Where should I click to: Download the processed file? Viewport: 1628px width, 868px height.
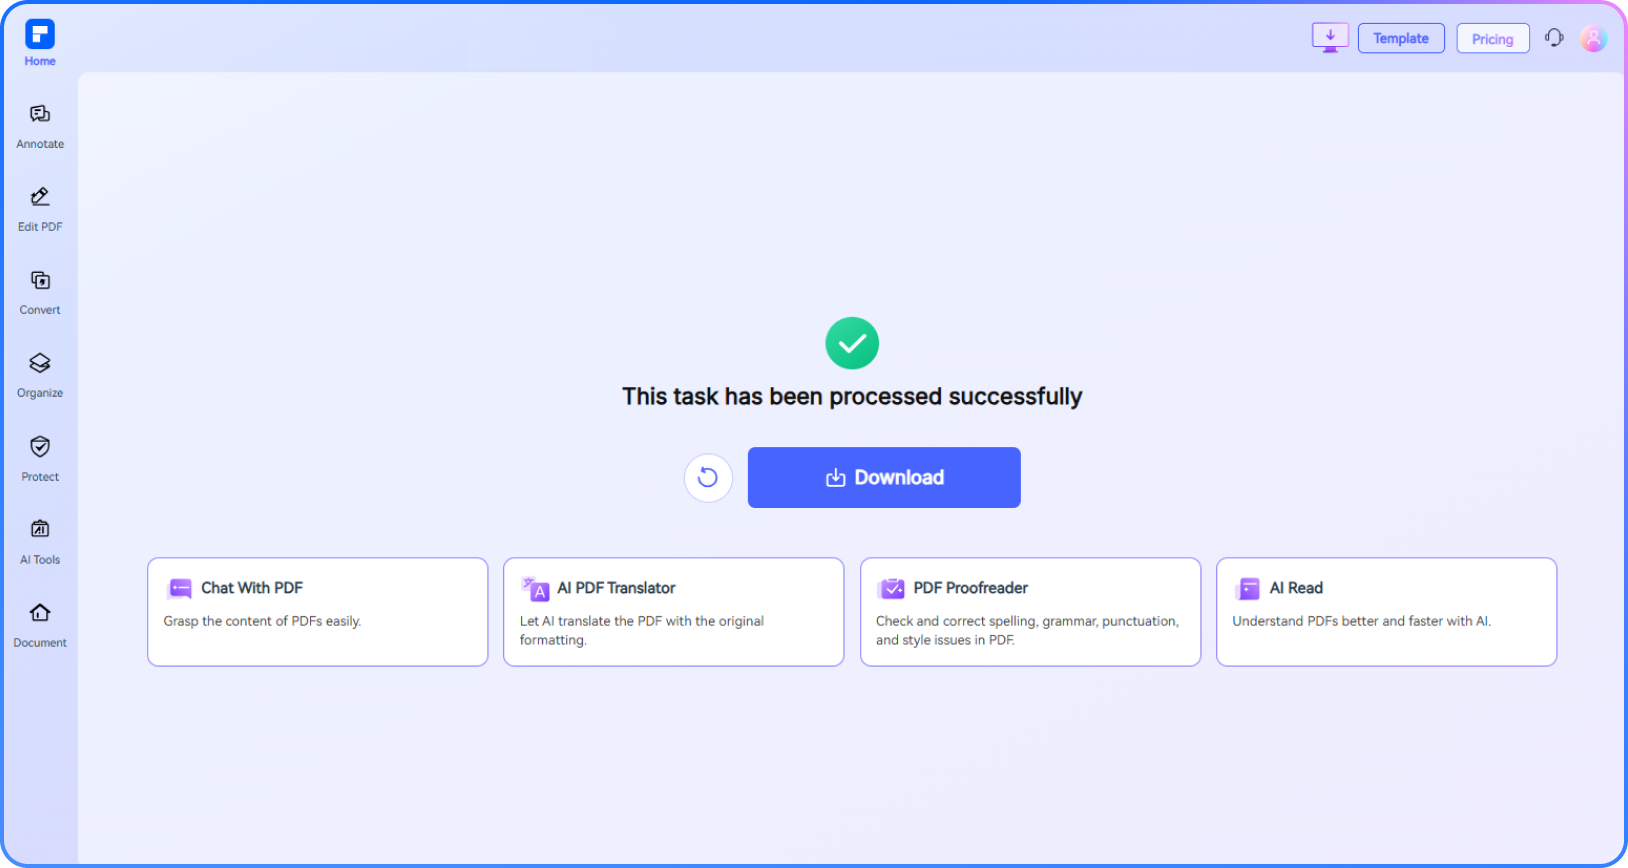tap(884, 478)
